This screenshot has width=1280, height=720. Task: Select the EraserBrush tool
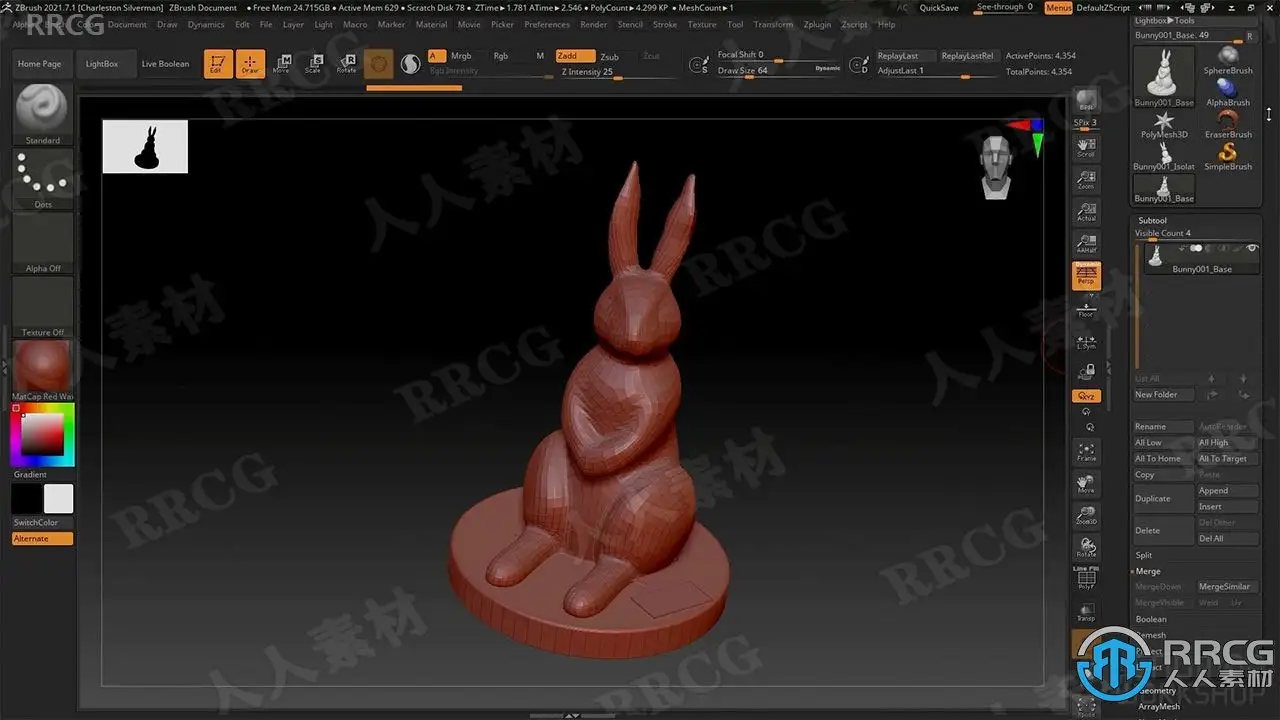[1227, 122]
